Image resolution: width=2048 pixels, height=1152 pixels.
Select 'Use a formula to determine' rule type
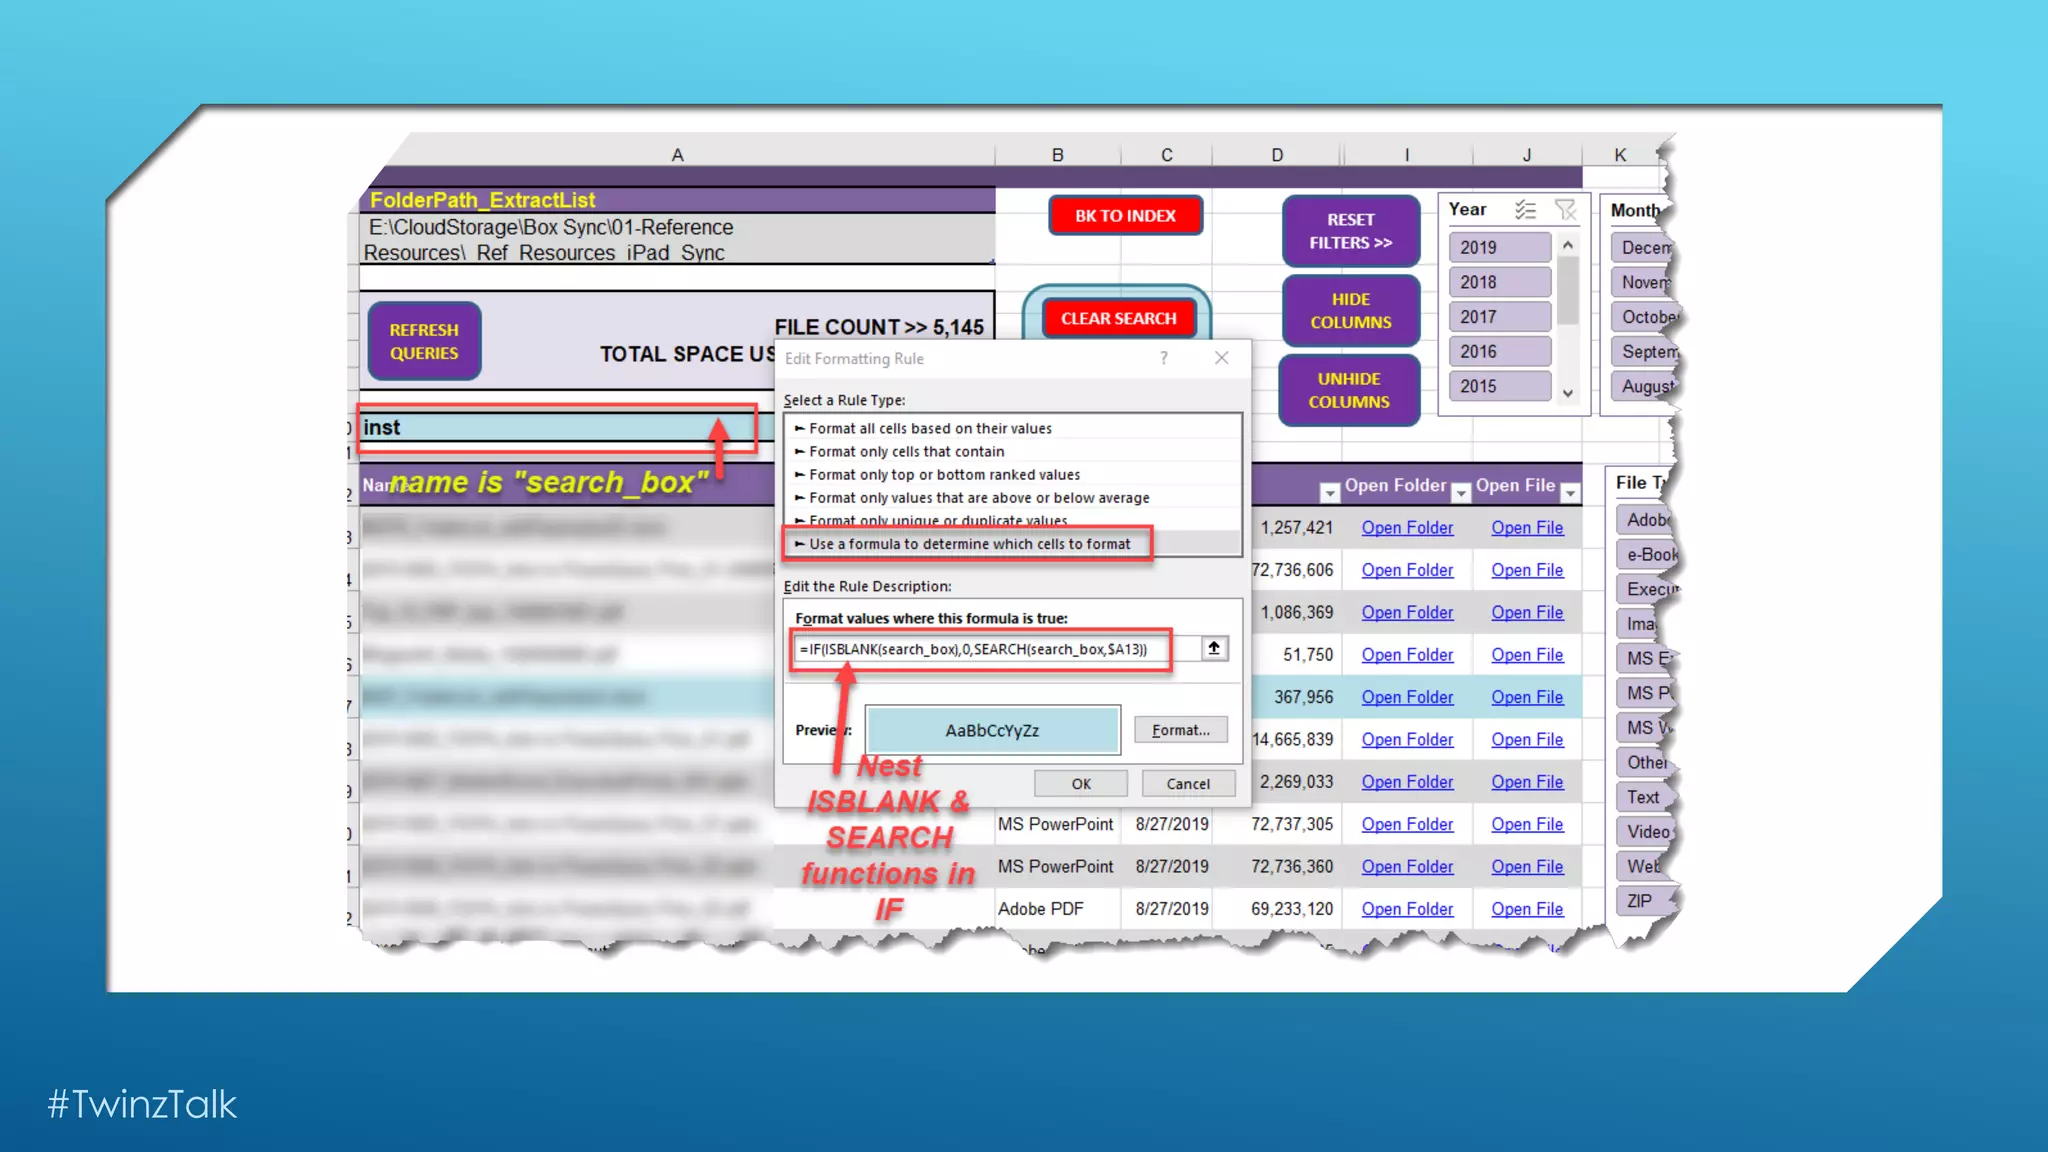968,544
